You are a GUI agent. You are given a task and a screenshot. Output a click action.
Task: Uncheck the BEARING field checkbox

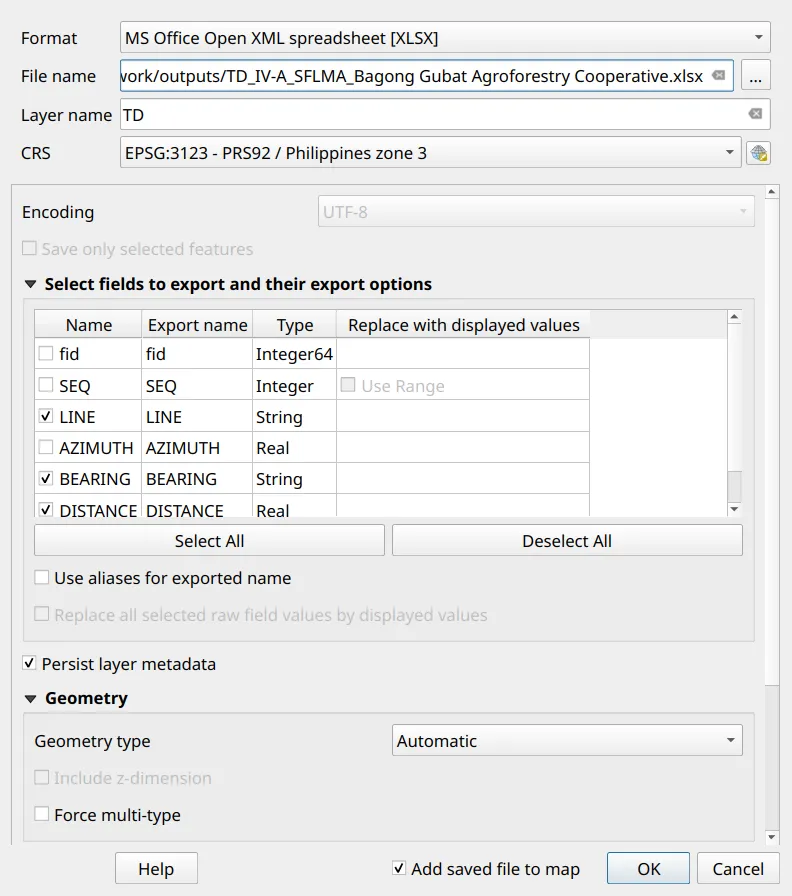click(46, 478)
